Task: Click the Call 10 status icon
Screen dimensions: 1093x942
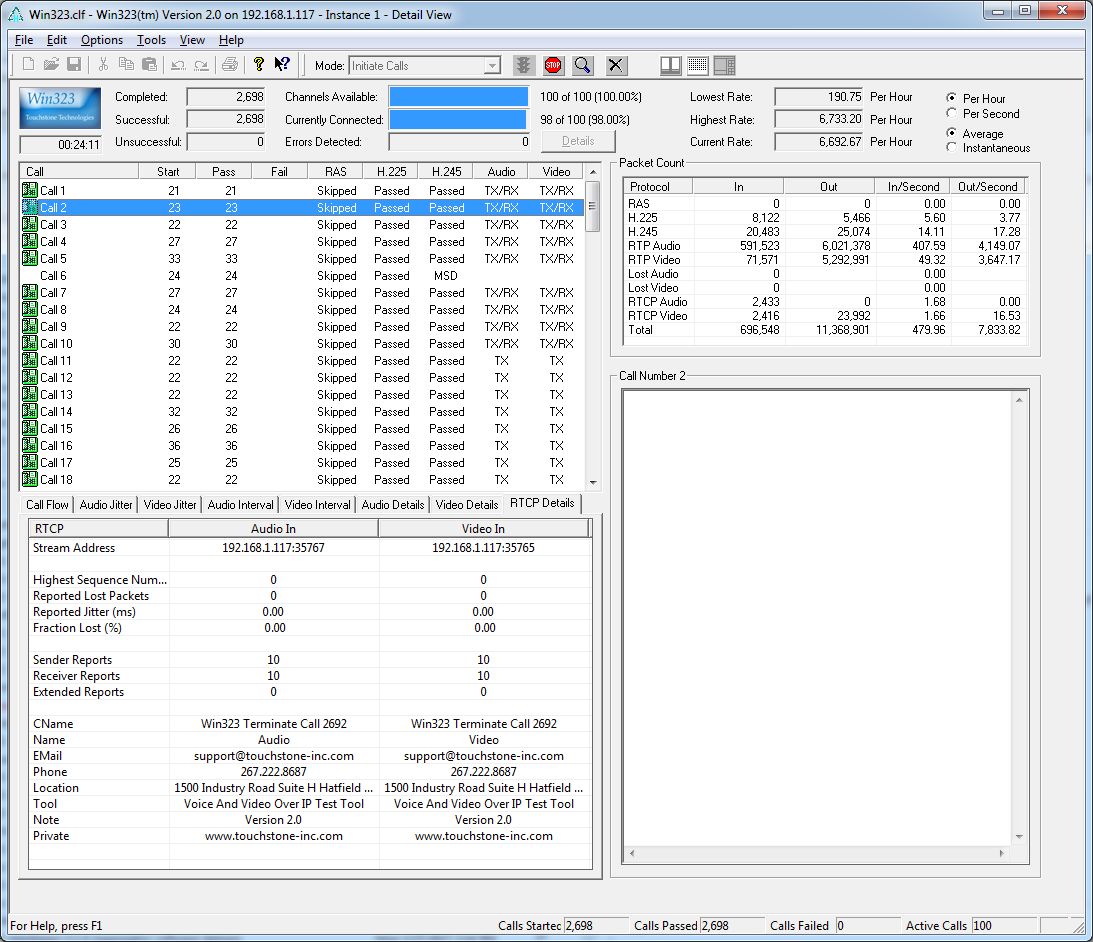Action: coord(29,343)
